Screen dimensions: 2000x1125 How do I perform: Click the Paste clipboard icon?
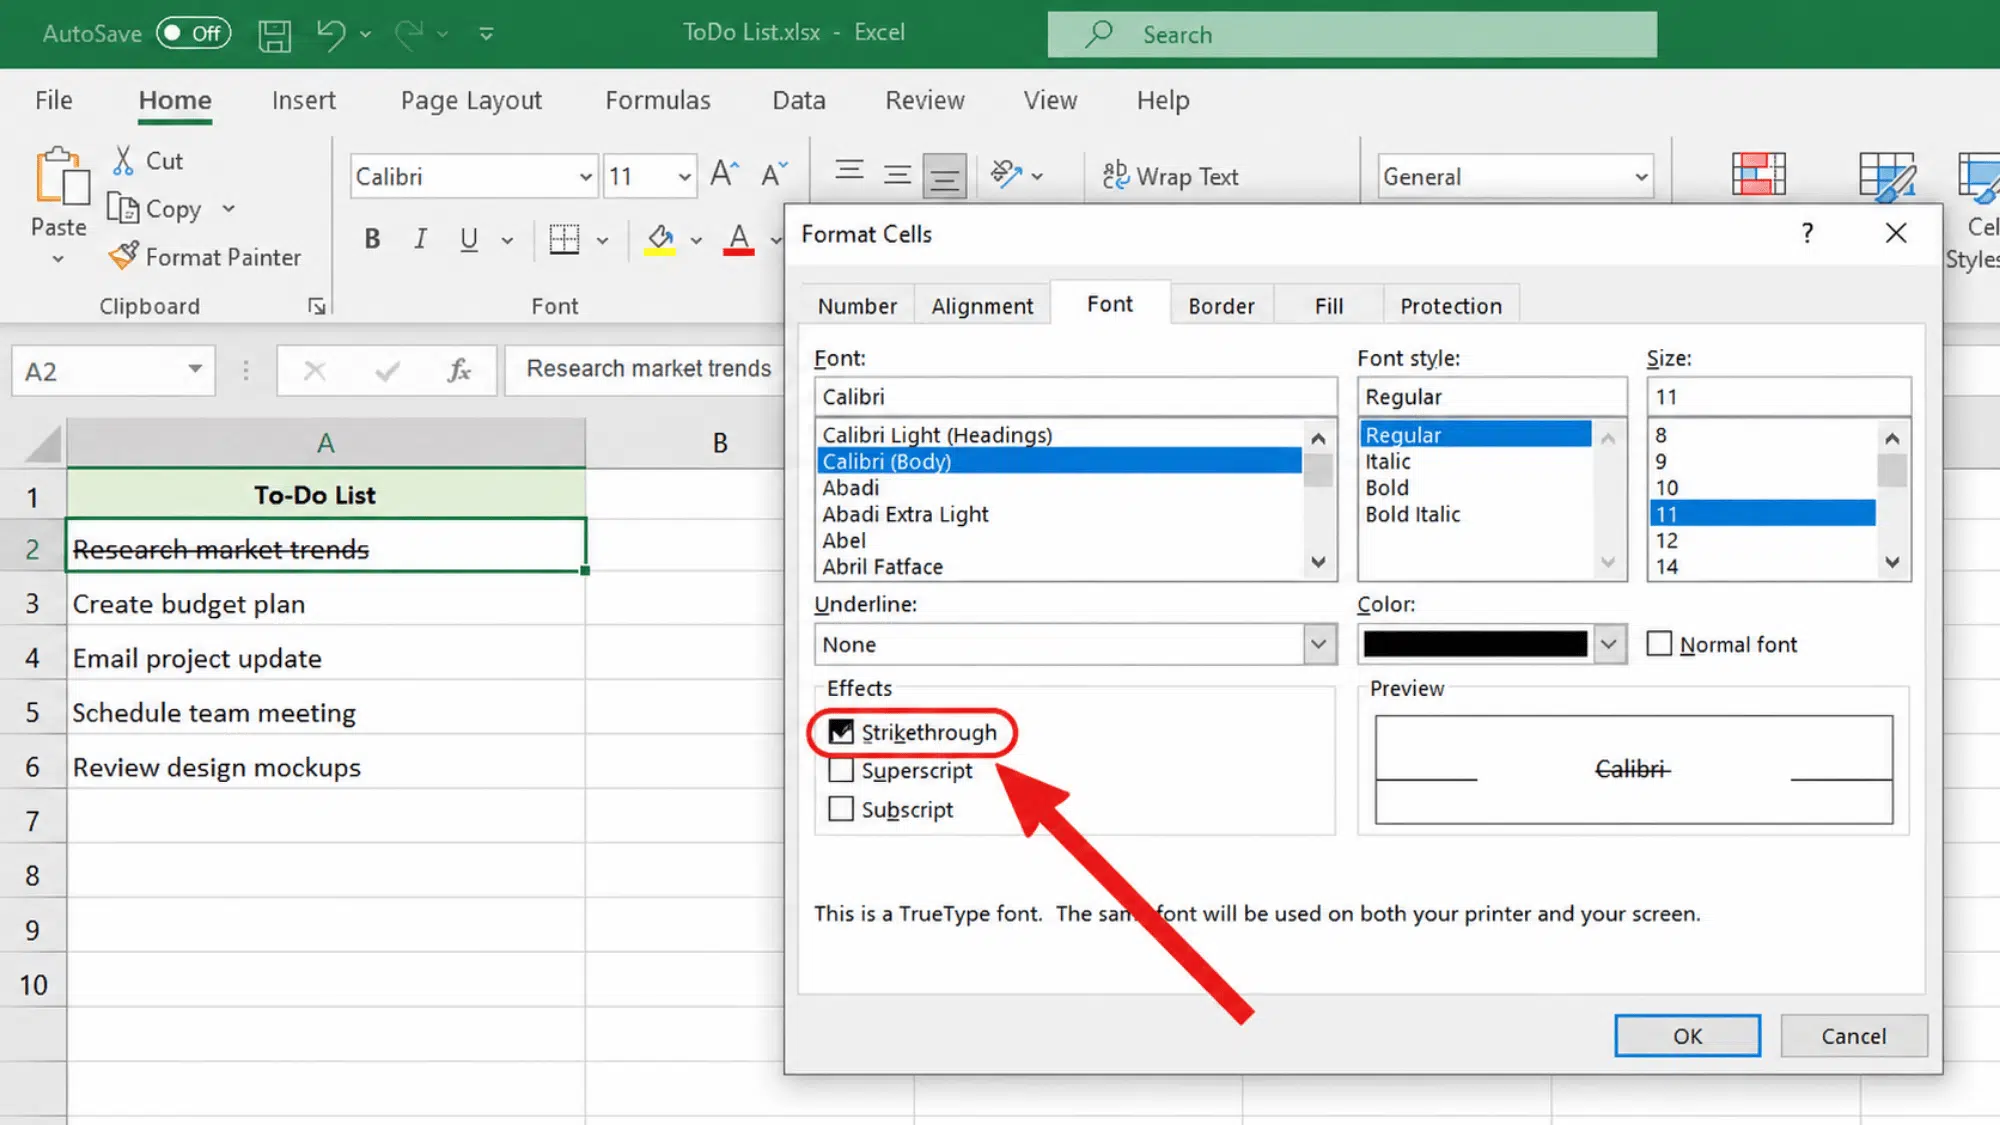coord(61,177)
